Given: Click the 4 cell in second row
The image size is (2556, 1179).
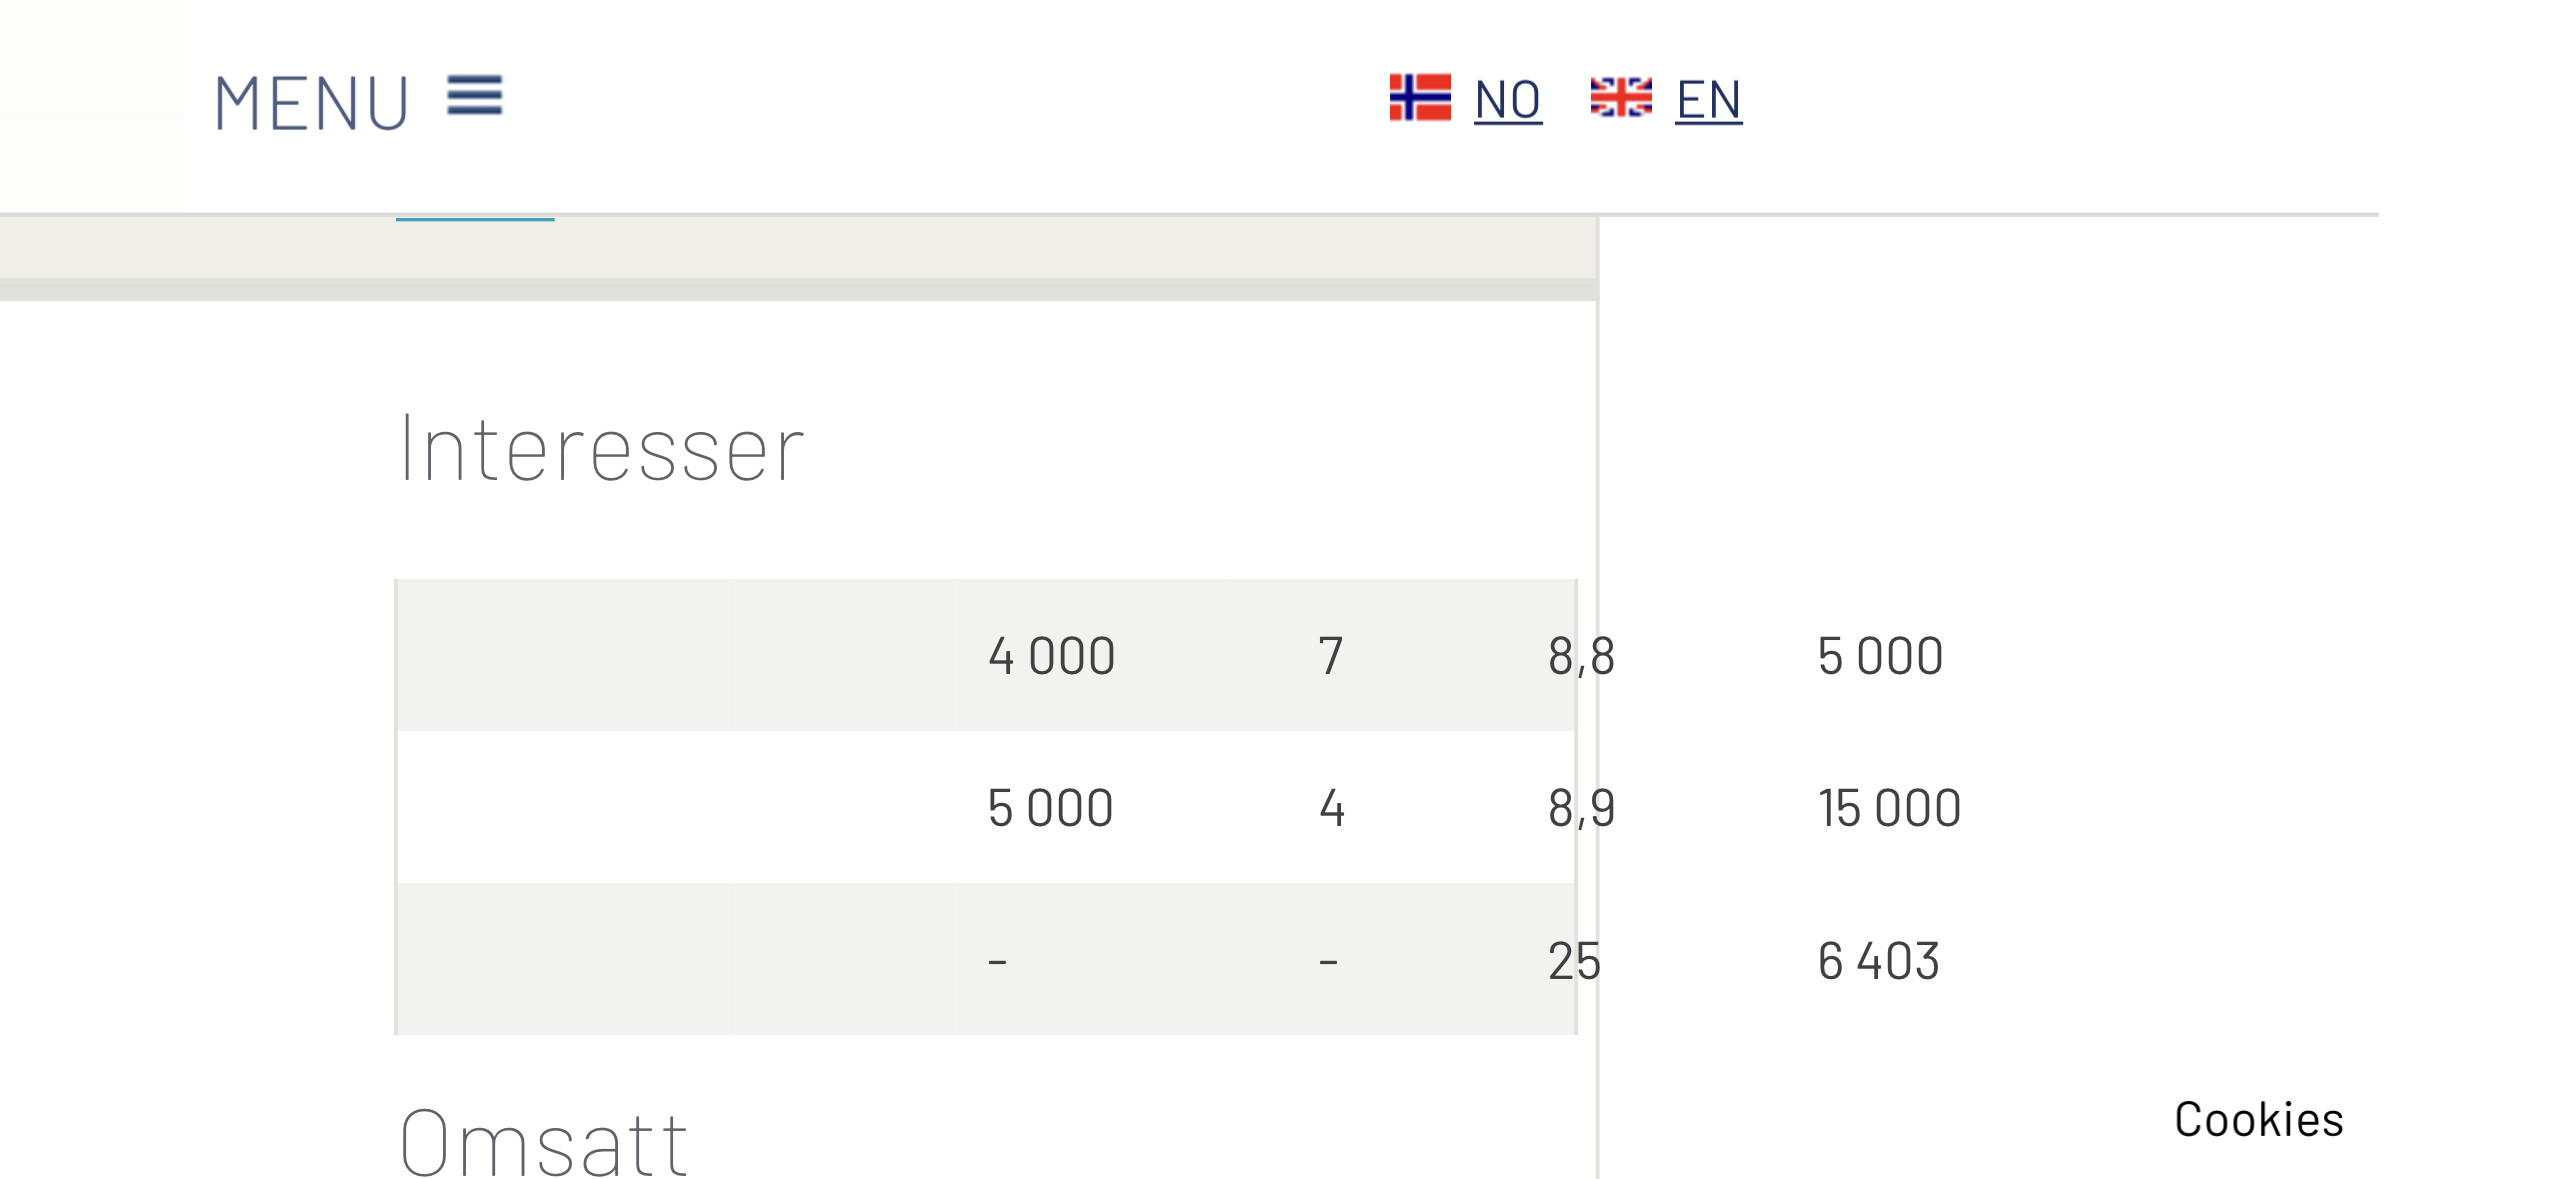Looking at the screenshot, I should pyautogui.click(x=1331, y=808).
